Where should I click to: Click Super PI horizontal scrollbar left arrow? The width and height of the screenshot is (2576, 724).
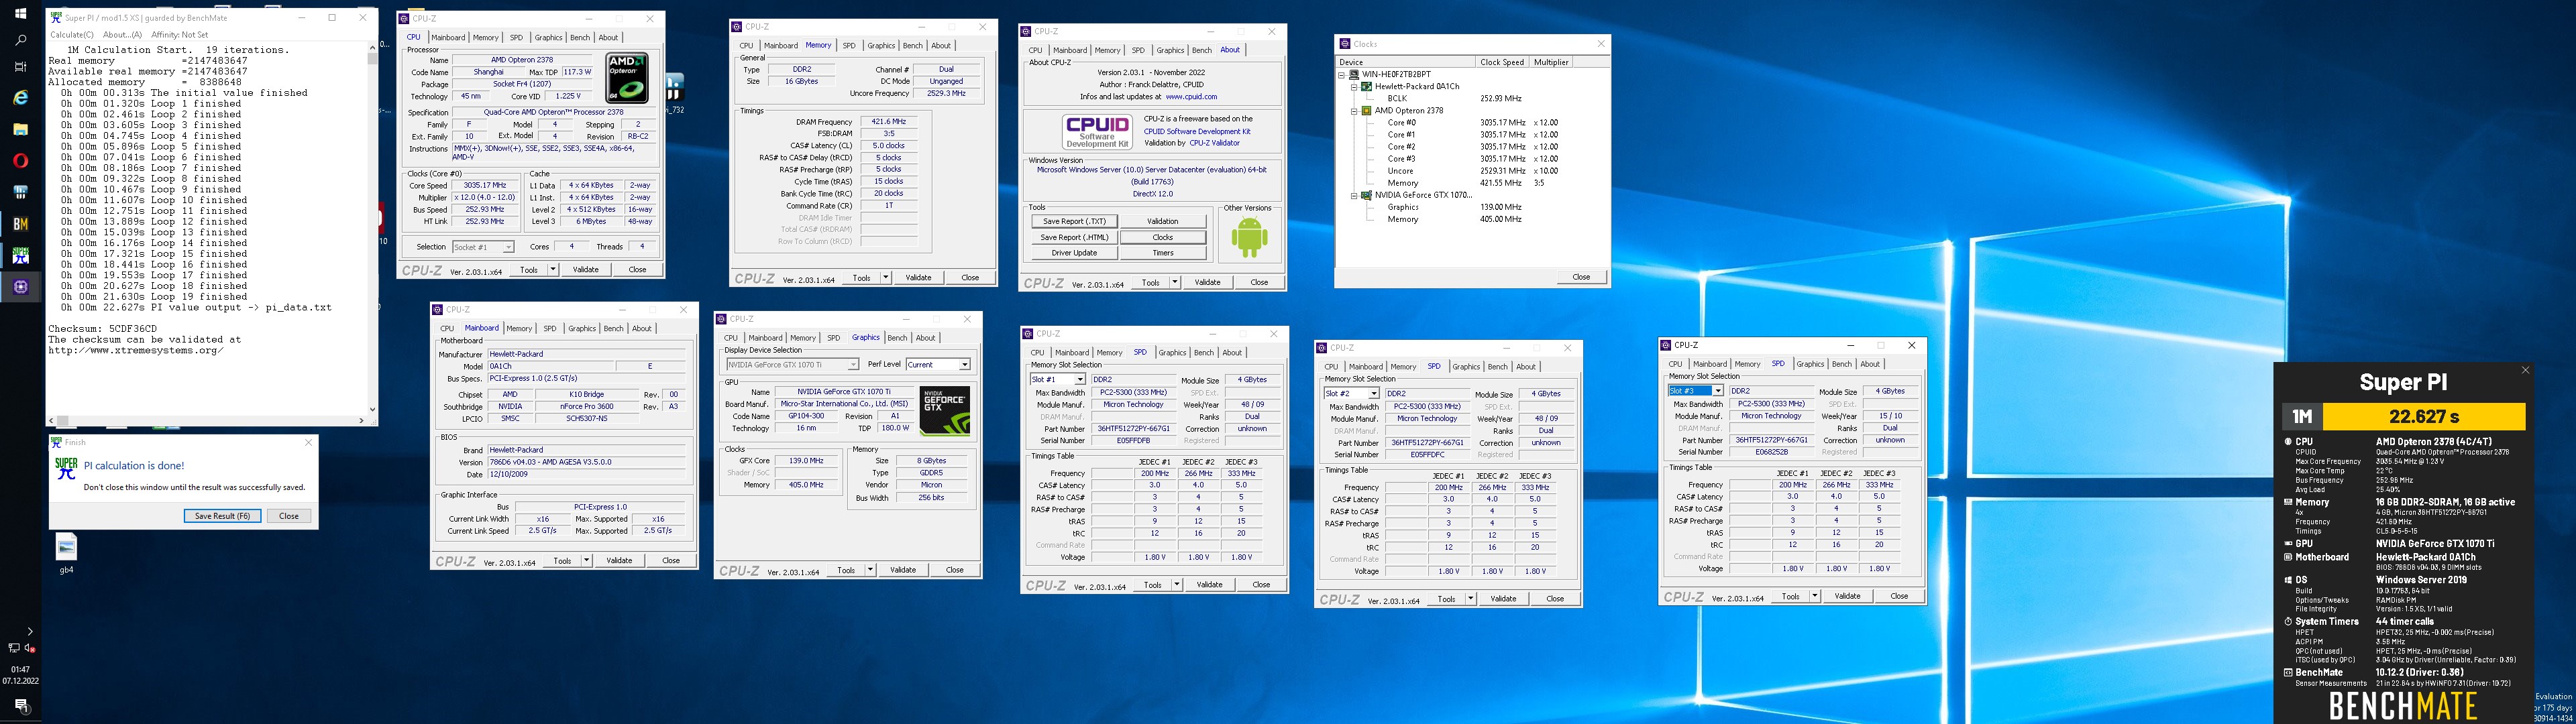(x=52, y=421)
